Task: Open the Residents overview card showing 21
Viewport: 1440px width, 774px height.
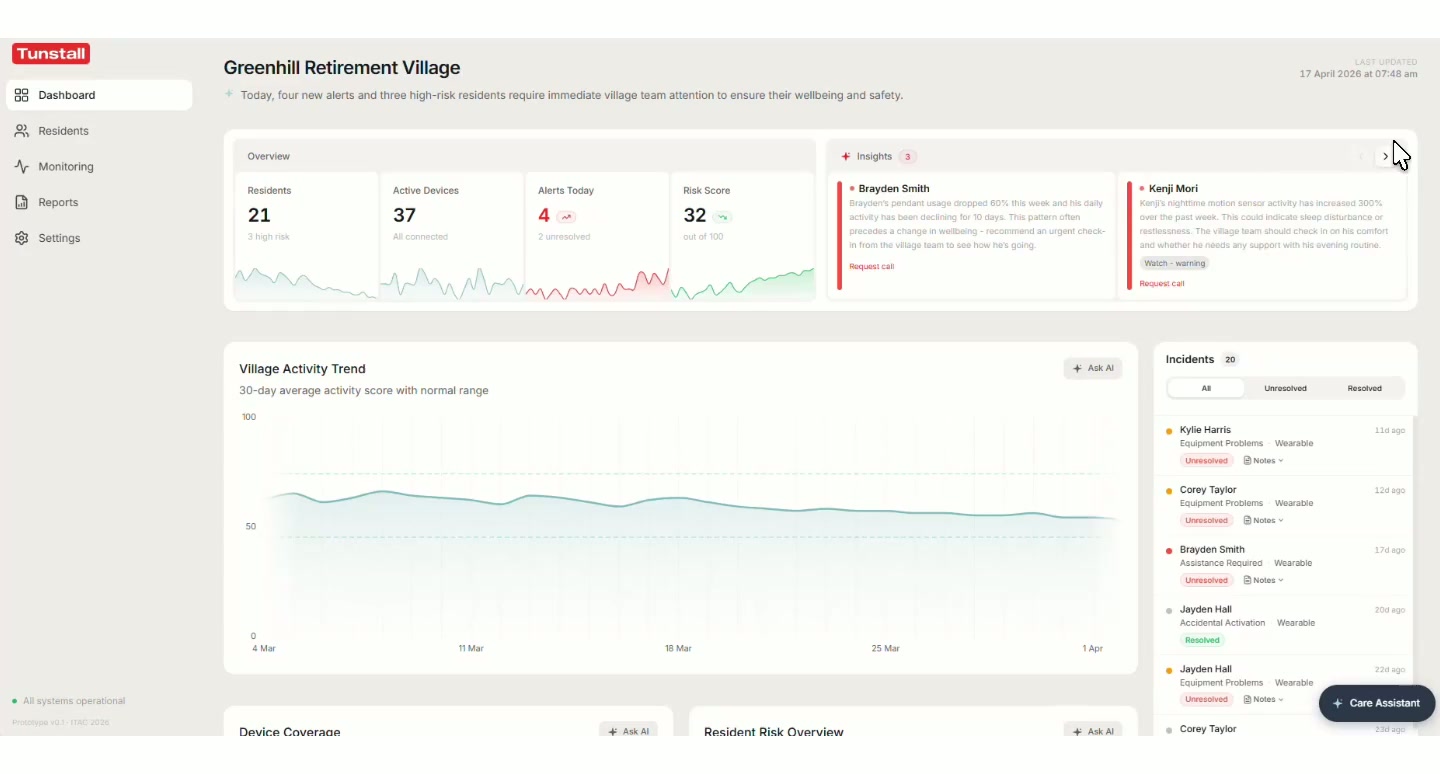Action: coord(306,237)
